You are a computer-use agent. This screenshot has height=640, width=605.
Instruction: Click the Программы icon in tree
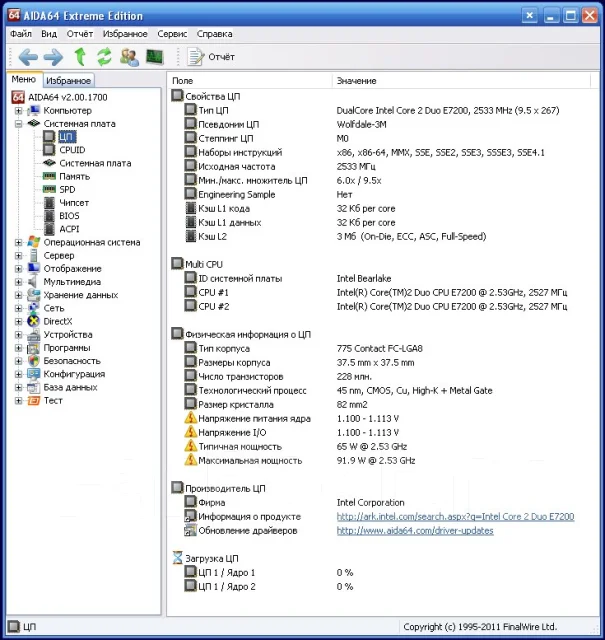(x=33, y=348)
